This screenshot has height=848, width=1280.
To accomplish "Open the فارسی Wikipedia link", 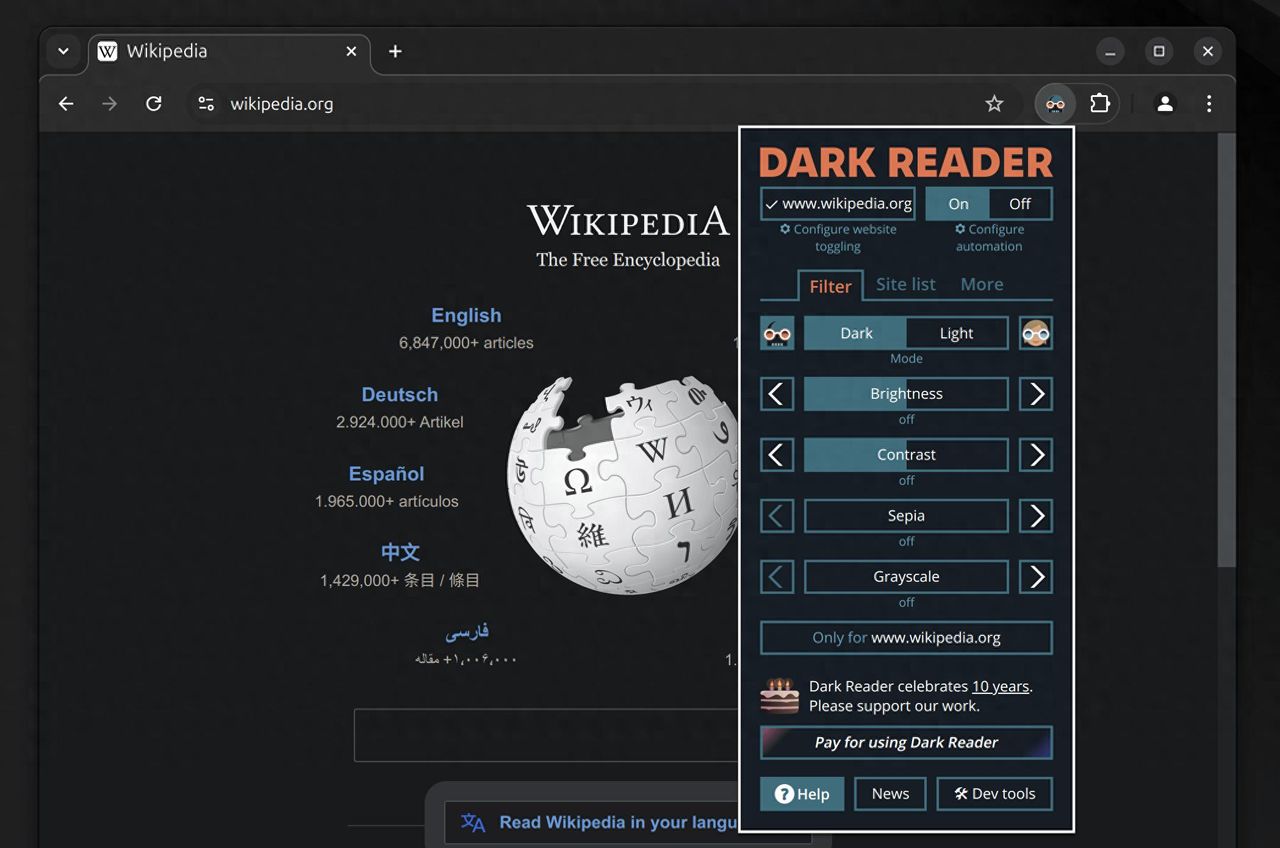I will tap(467, 632).
